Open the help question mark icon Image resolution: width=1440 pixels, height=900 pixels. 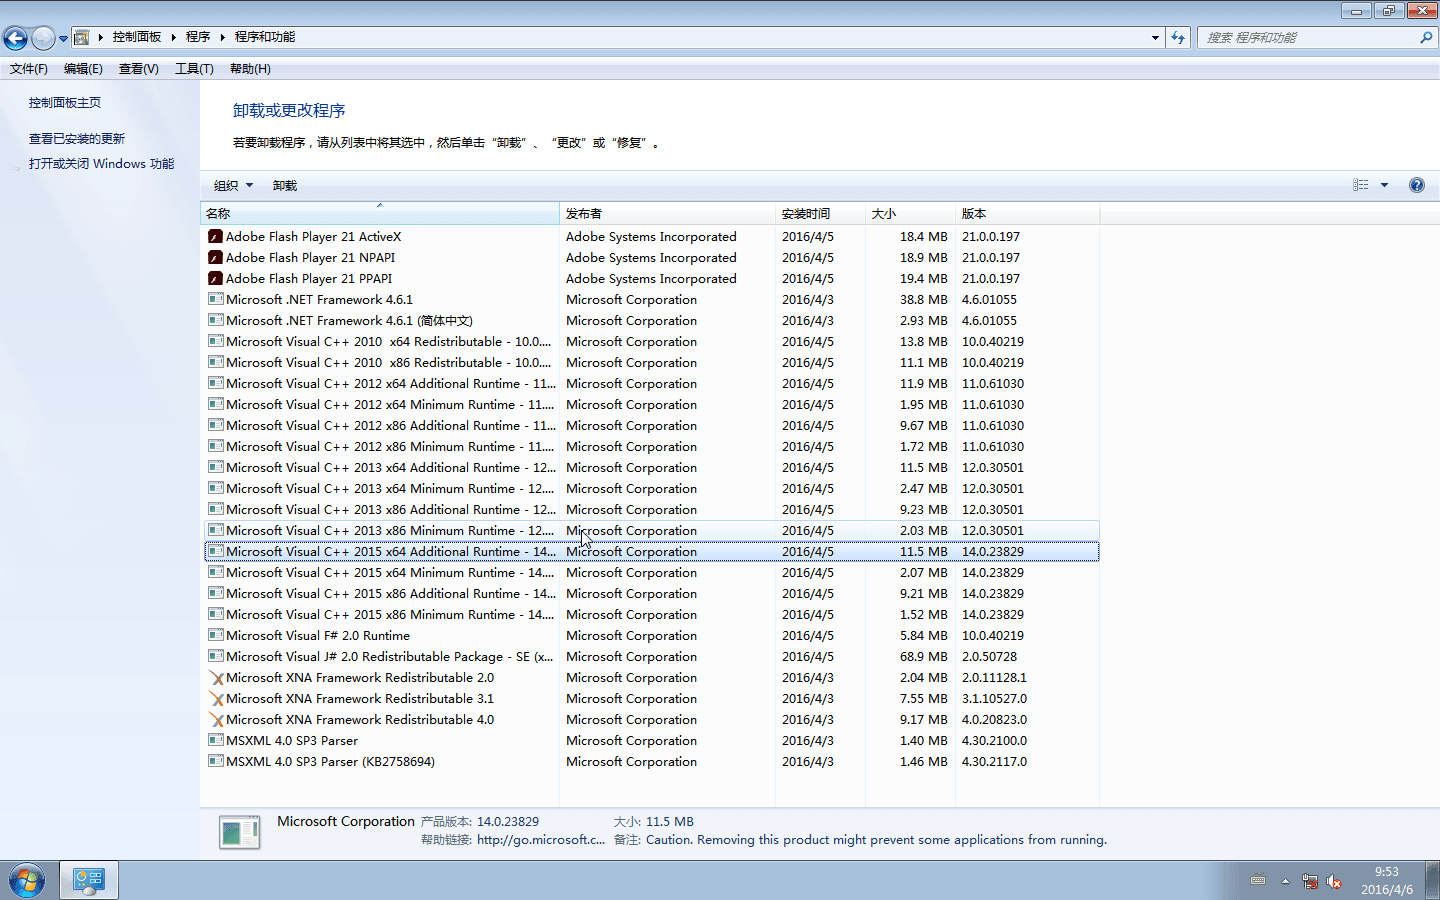(x=1416, y=185)
